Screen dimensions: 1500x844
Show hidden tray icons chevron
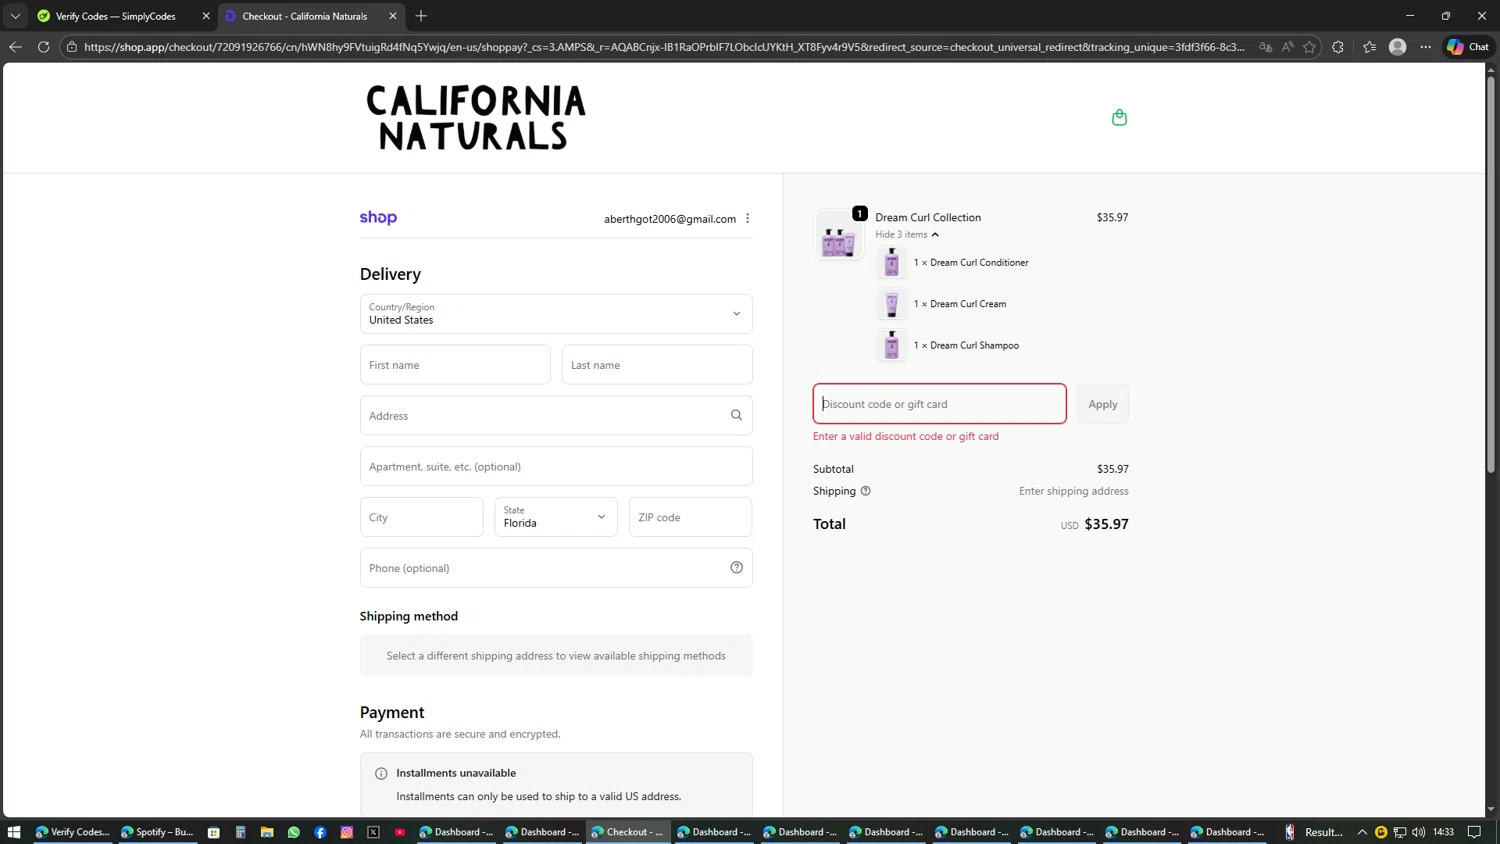1362,832
